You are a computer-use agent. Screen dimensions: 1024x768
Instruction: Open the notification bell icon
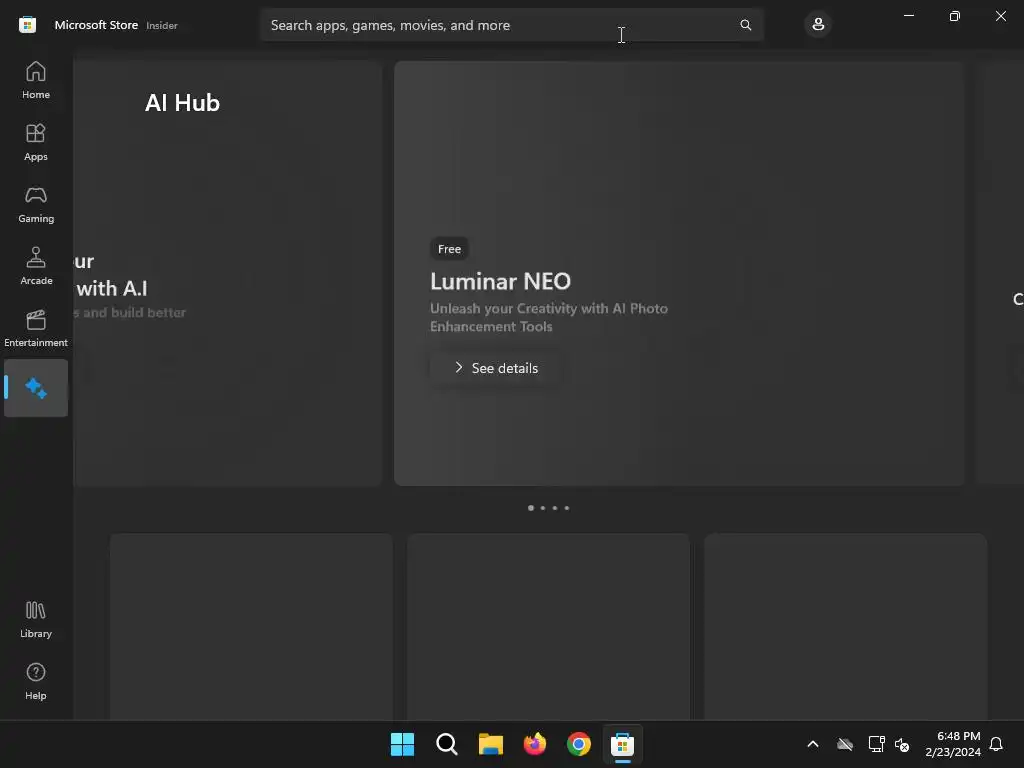click(x=996, y=744)
